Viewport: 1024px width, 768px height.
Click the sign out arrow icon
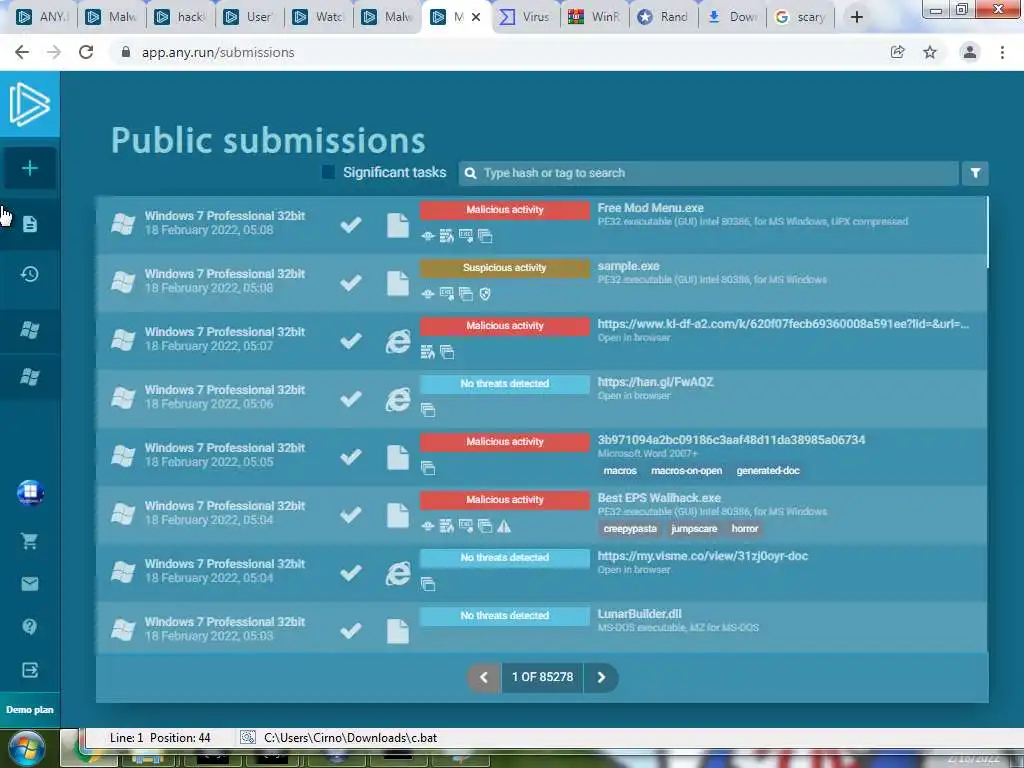29,670
